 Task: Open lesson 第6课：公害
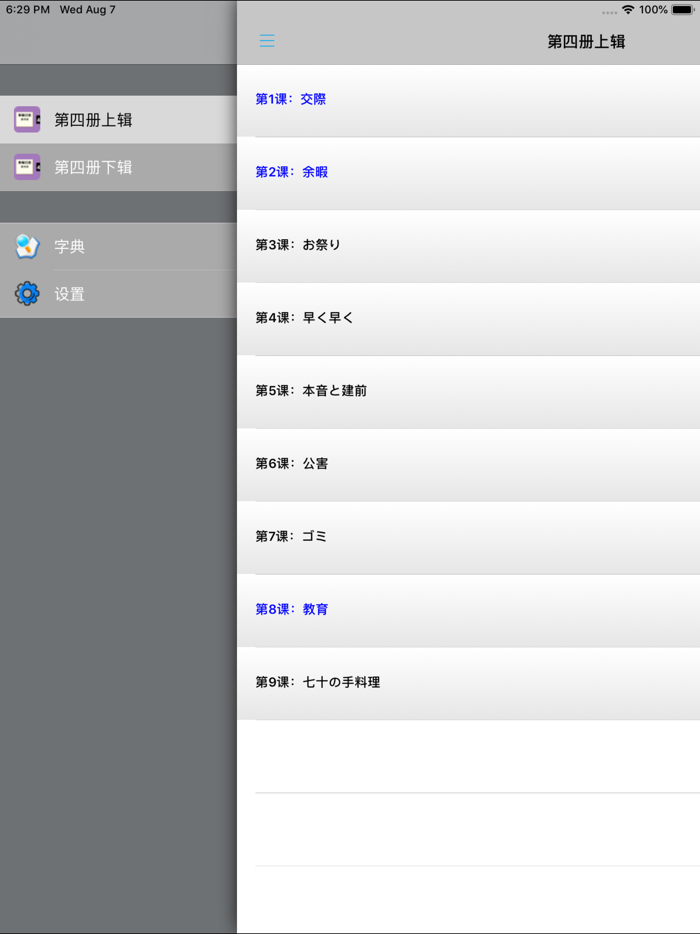[468, 465]
